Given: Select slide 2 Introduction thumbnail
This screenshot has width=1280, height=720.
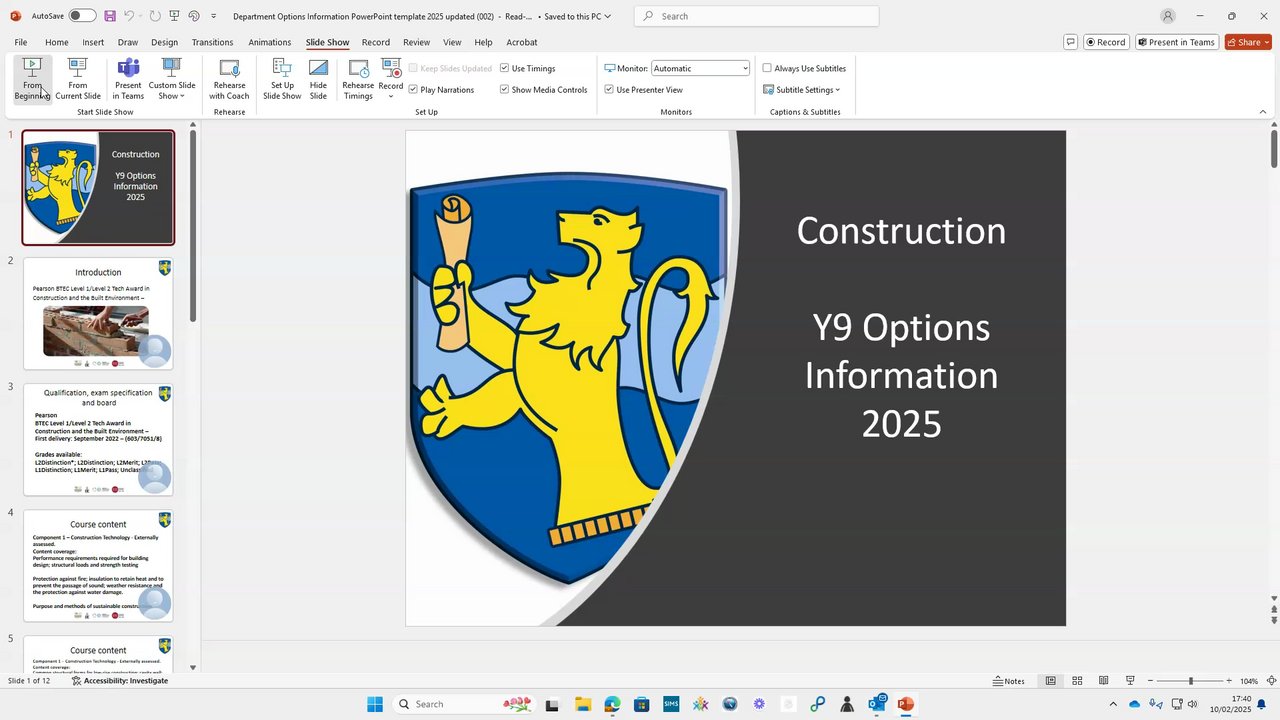Looking at the screenshot, I should [98, 313].
